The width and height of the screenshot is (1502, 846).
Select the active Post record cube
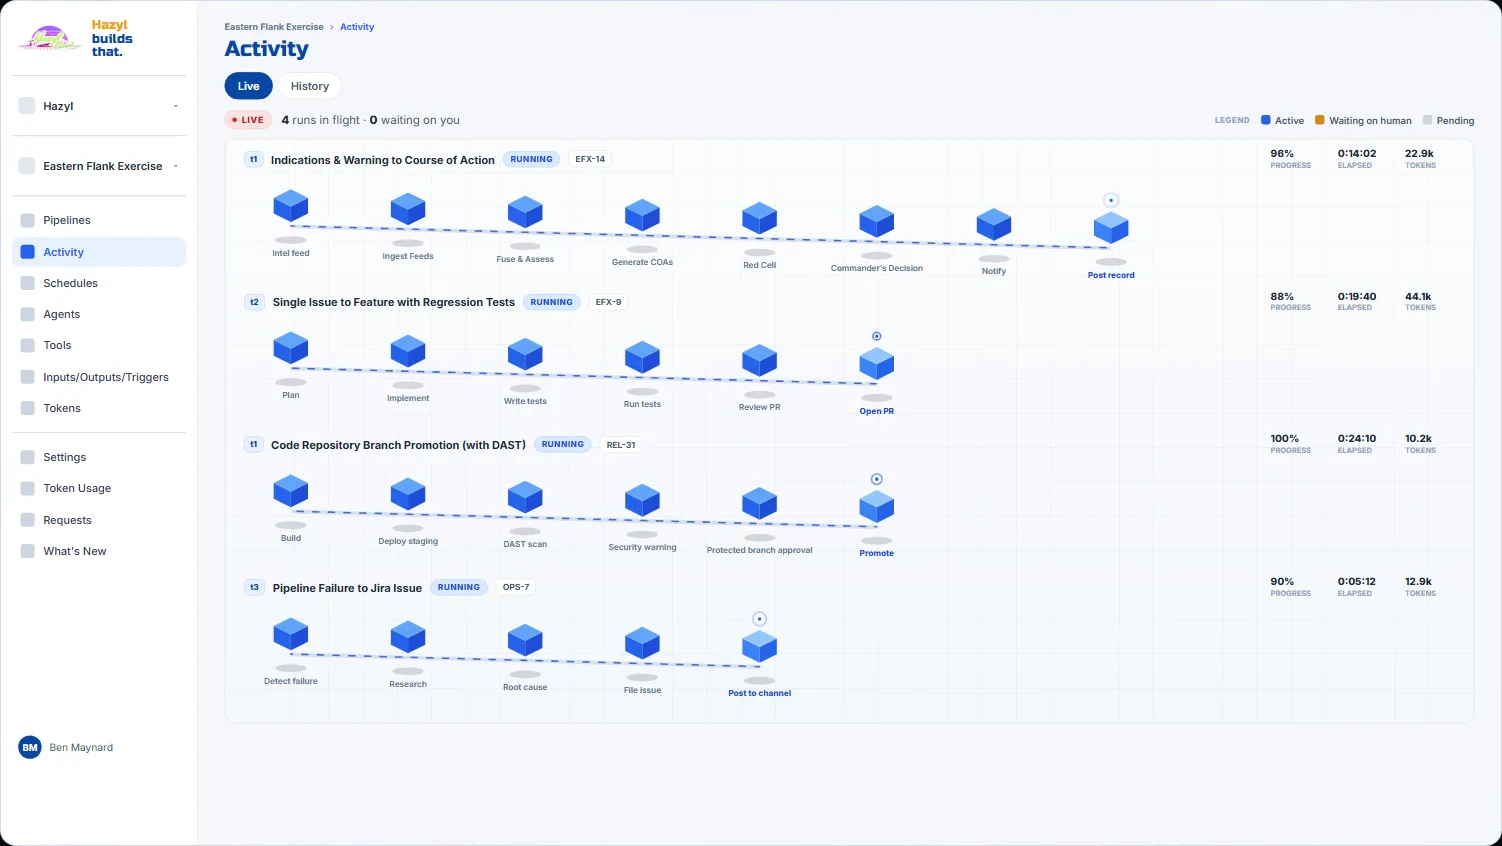click(1111, 228)
